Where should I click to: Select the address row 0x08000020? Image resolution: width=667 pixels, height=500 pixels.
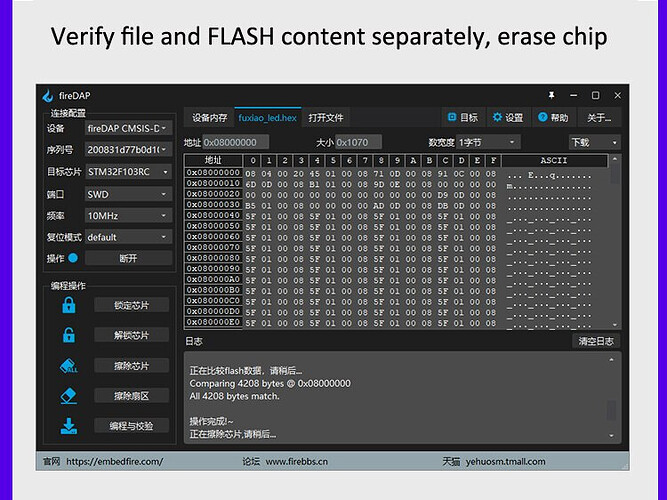point(214,194)
